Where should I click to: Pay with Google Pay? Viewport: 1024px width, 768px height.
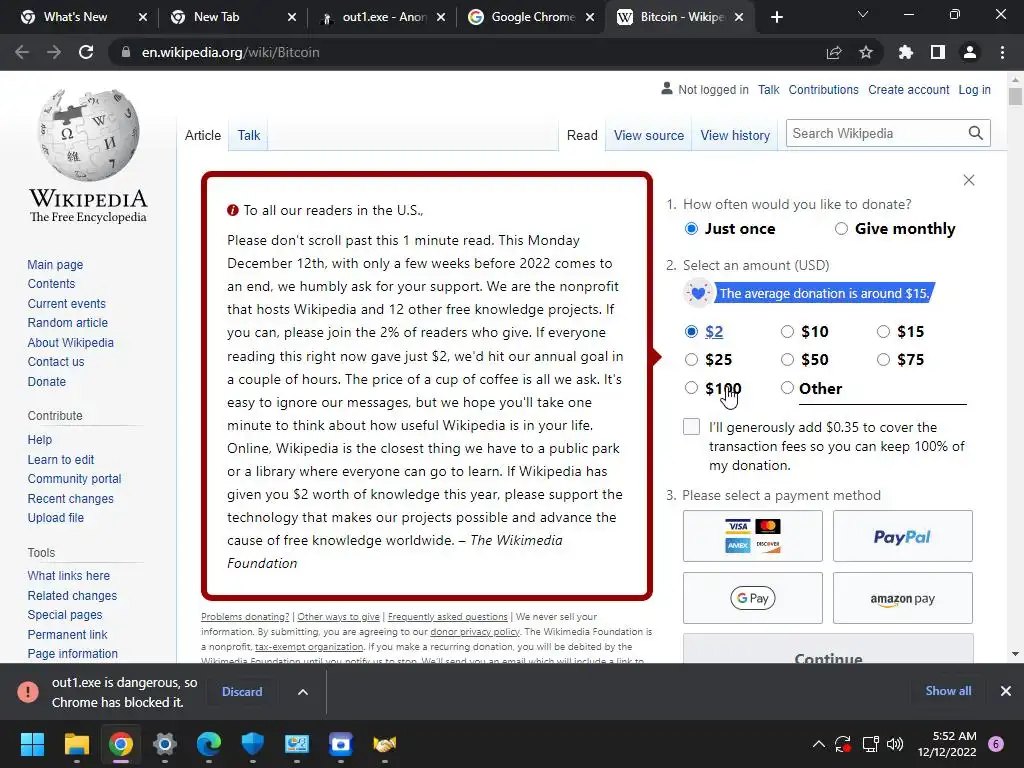click(752, 598)
